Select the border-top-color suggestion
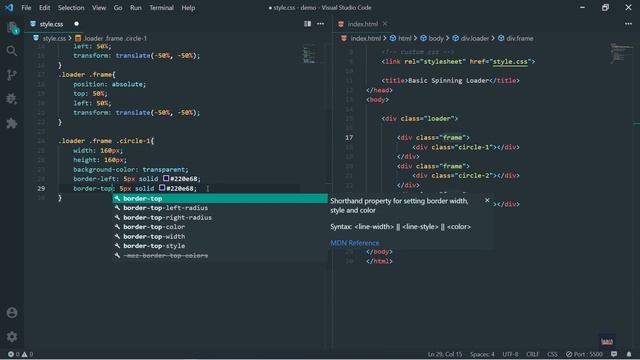640x360 pixels. (x=220, y=227)
